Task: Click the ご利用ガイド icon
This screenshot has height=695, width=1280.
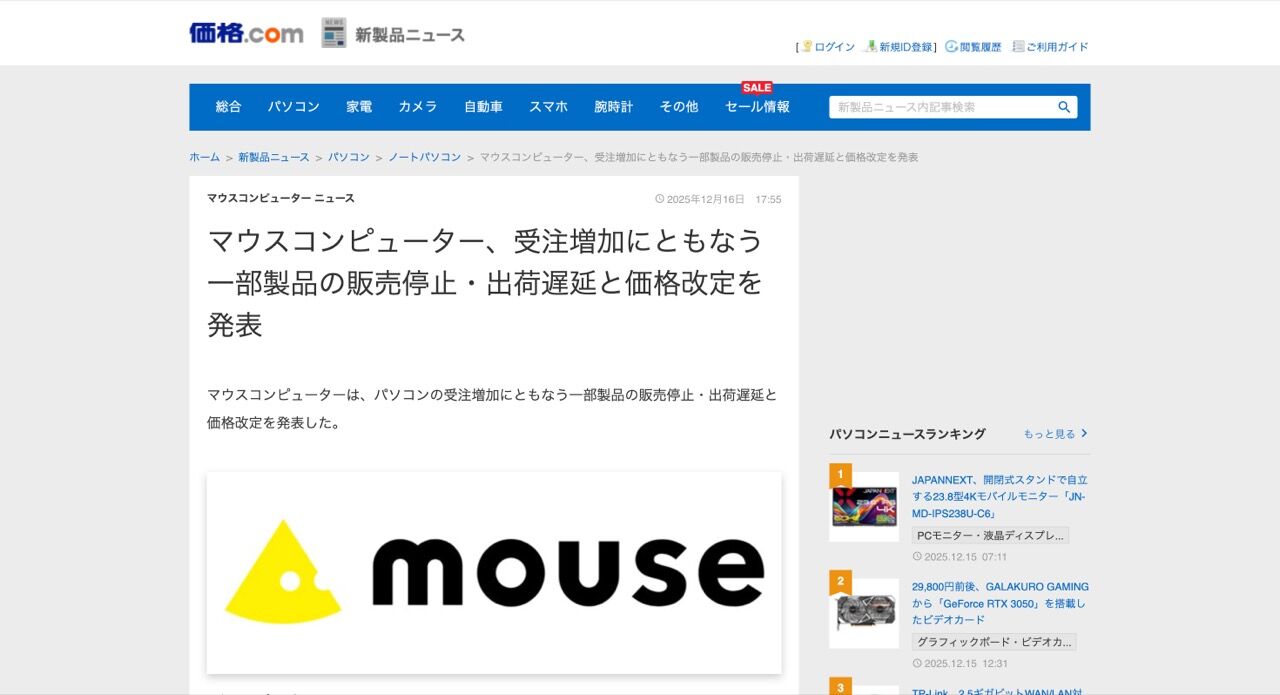Action: 1018,46
